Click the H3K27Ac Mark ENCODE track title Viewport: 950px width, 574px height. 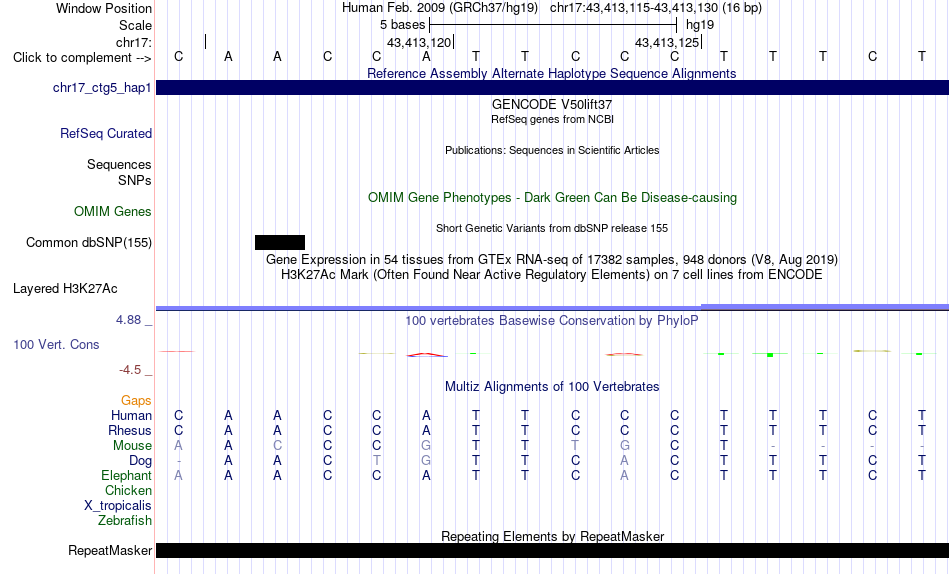tap(552, 275)
